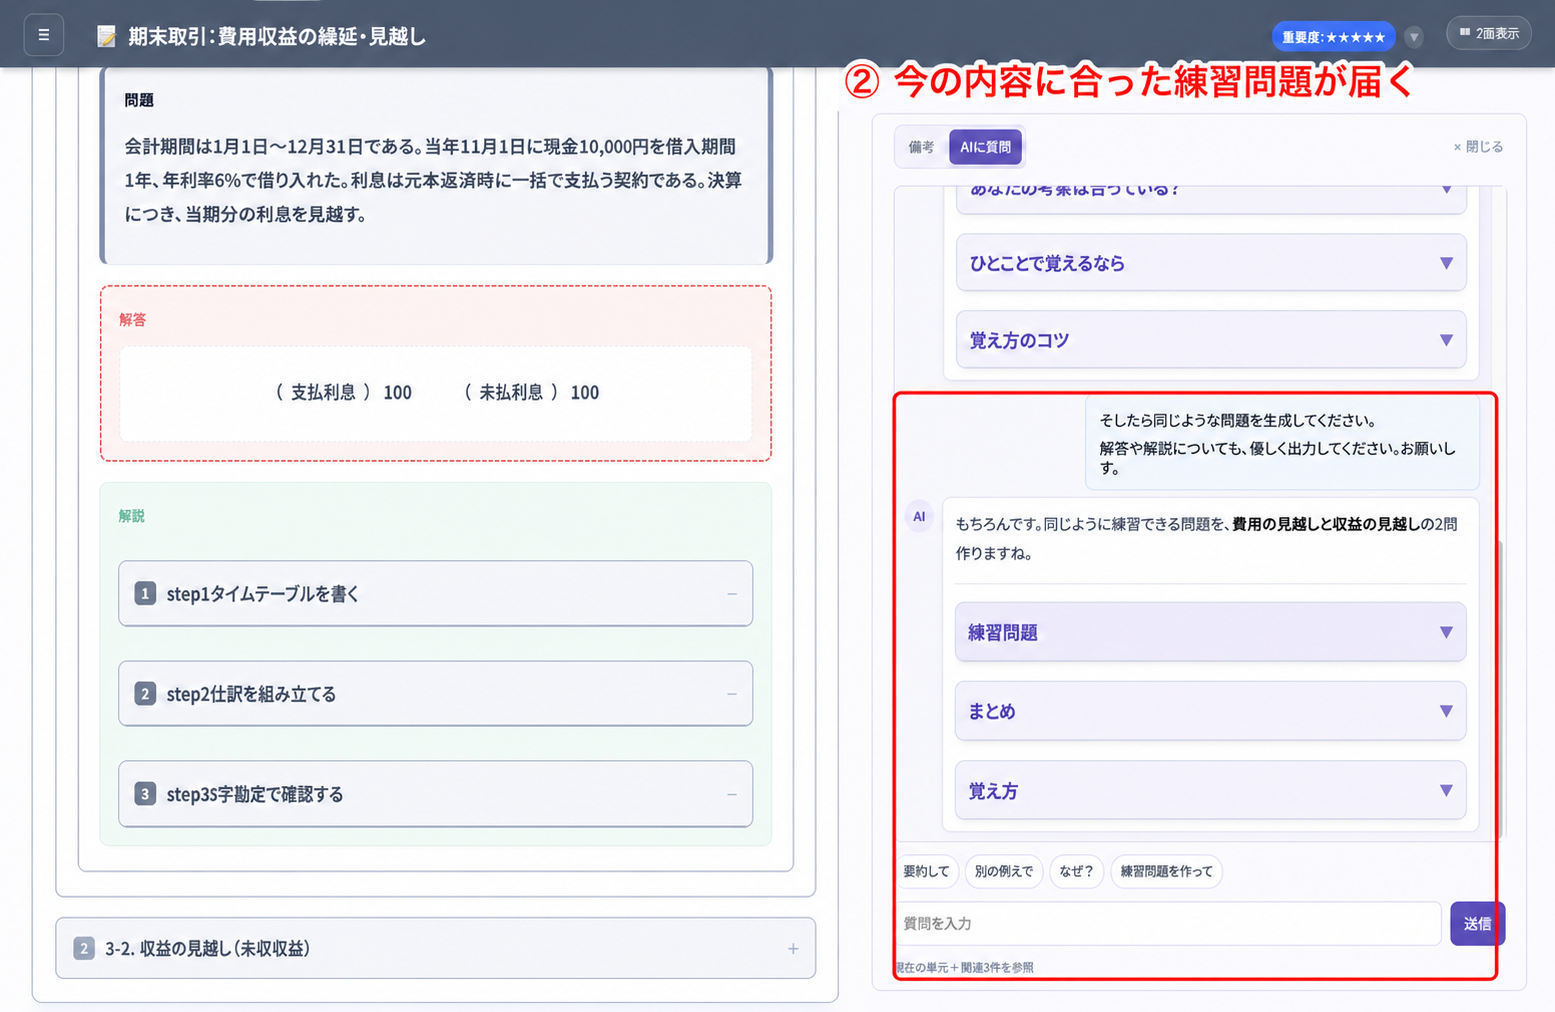Viewport: 1555px width, 1012px height.
Task: Click the answer text （支払利息）100
Action: tap(342, 393)
